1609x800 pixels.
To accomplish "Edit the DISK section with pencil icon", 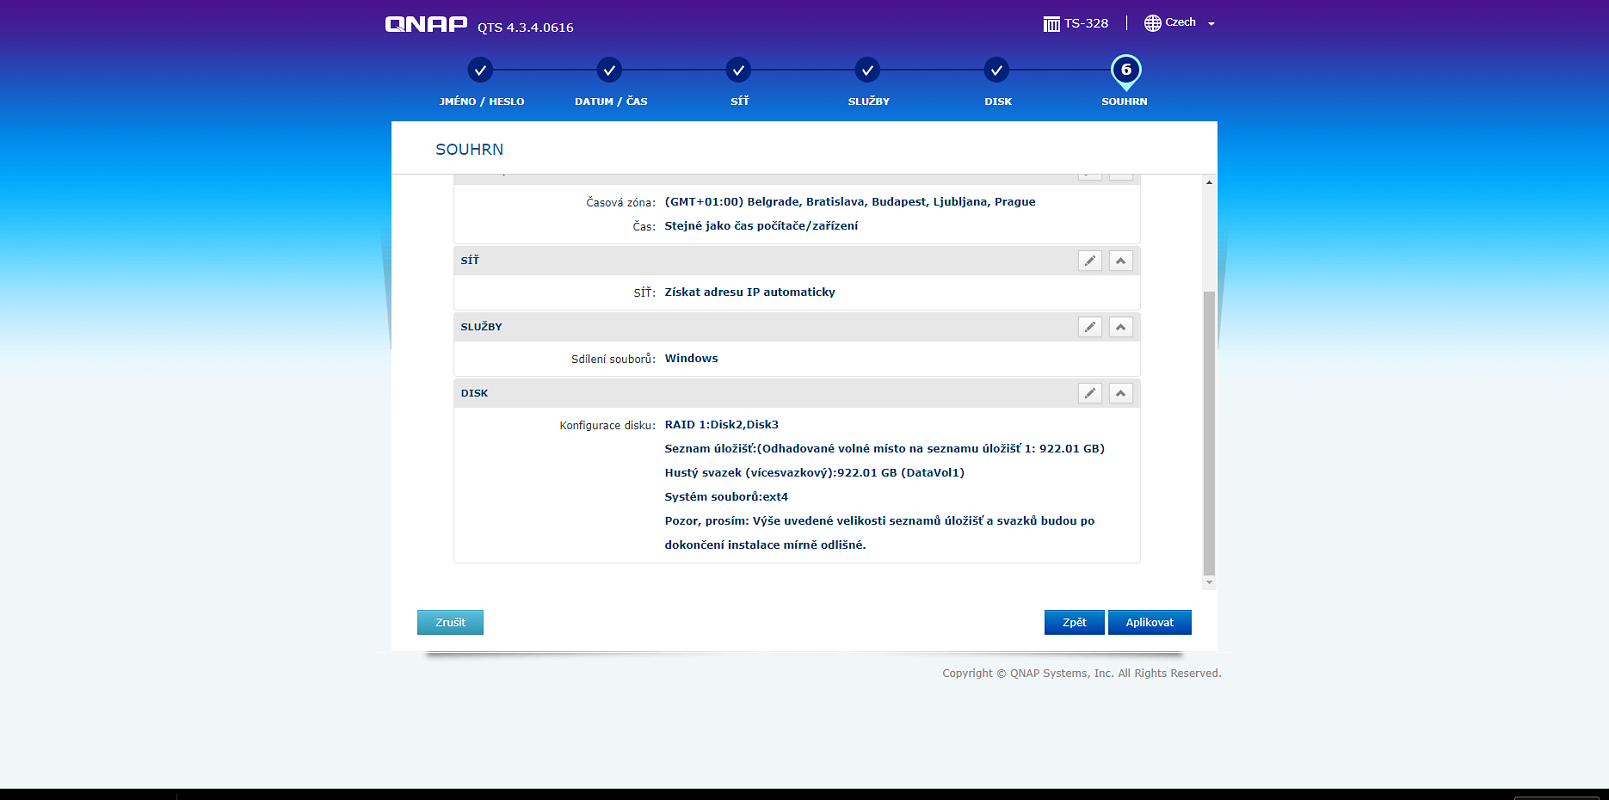I will [1090, 393].
